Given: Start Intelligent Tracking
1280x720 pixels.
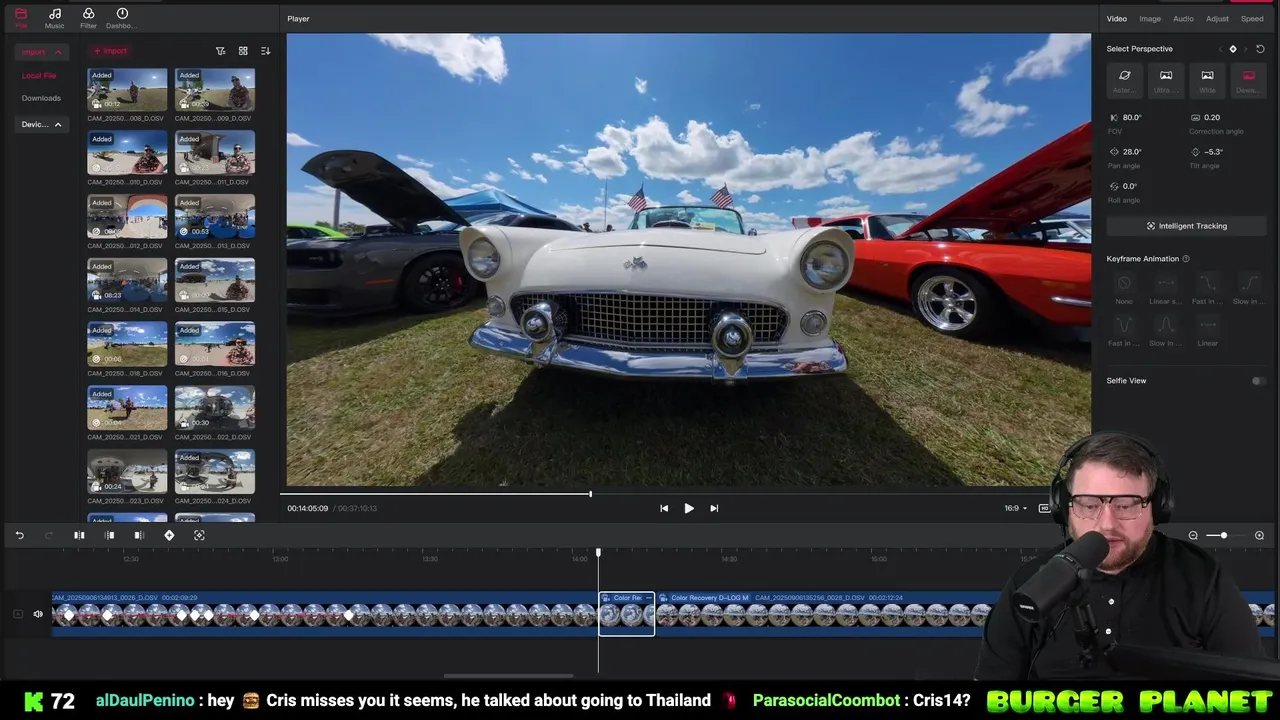Looking at the screenshot, I should [1186, 226].
